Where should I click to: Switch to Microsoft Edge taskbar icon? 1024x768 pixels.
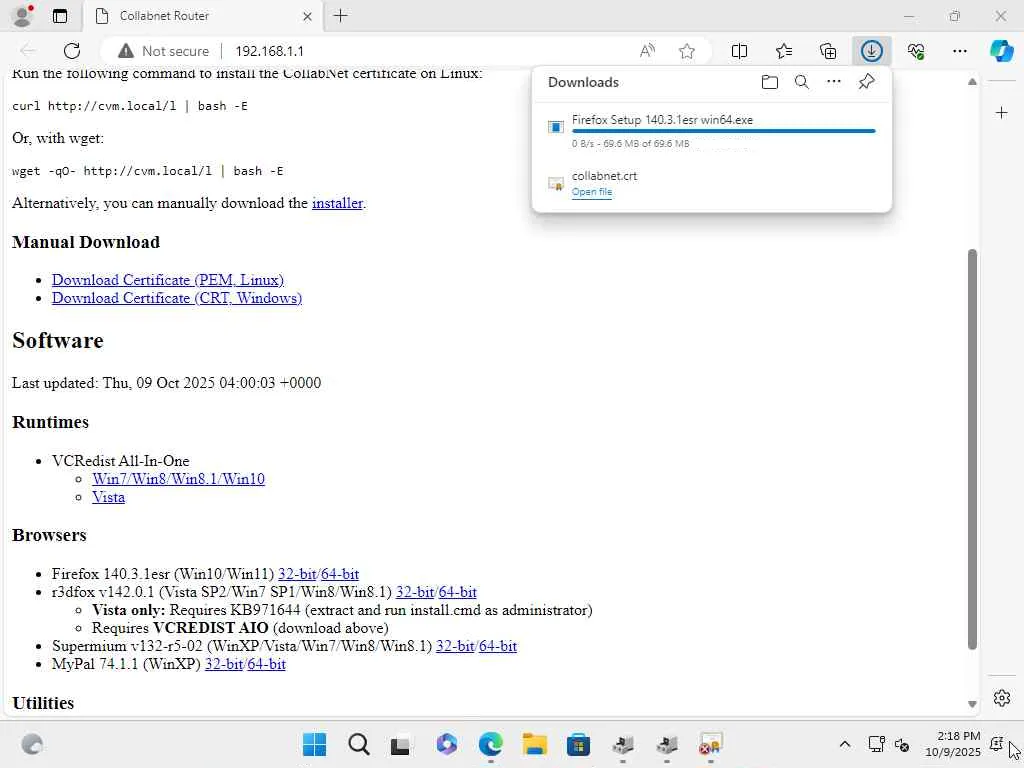point(490,744)
